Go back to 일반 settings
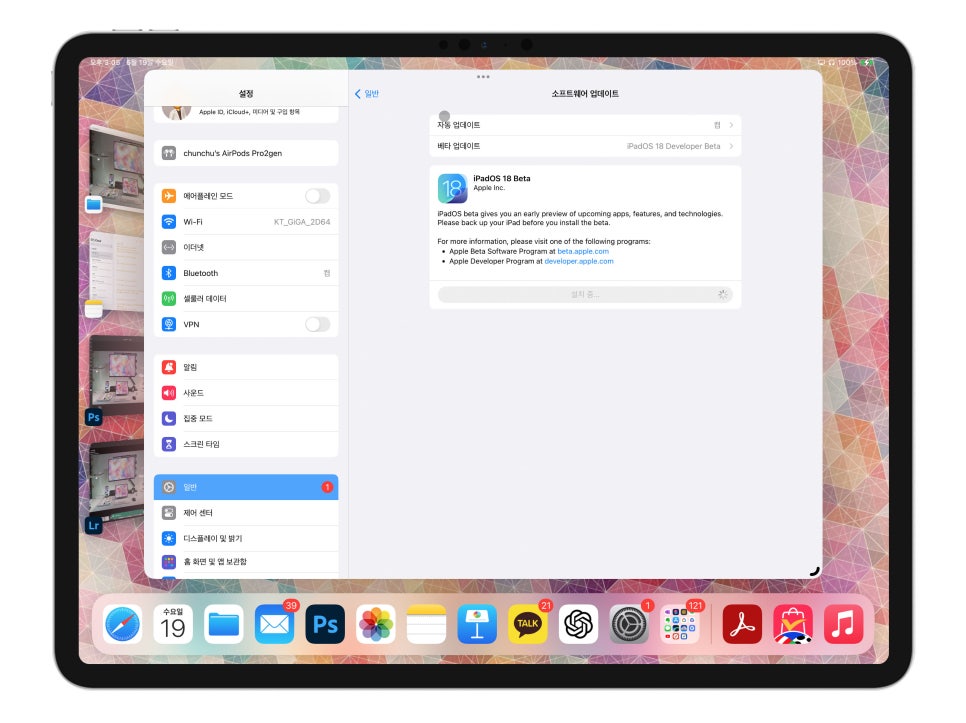 [367, 94]
